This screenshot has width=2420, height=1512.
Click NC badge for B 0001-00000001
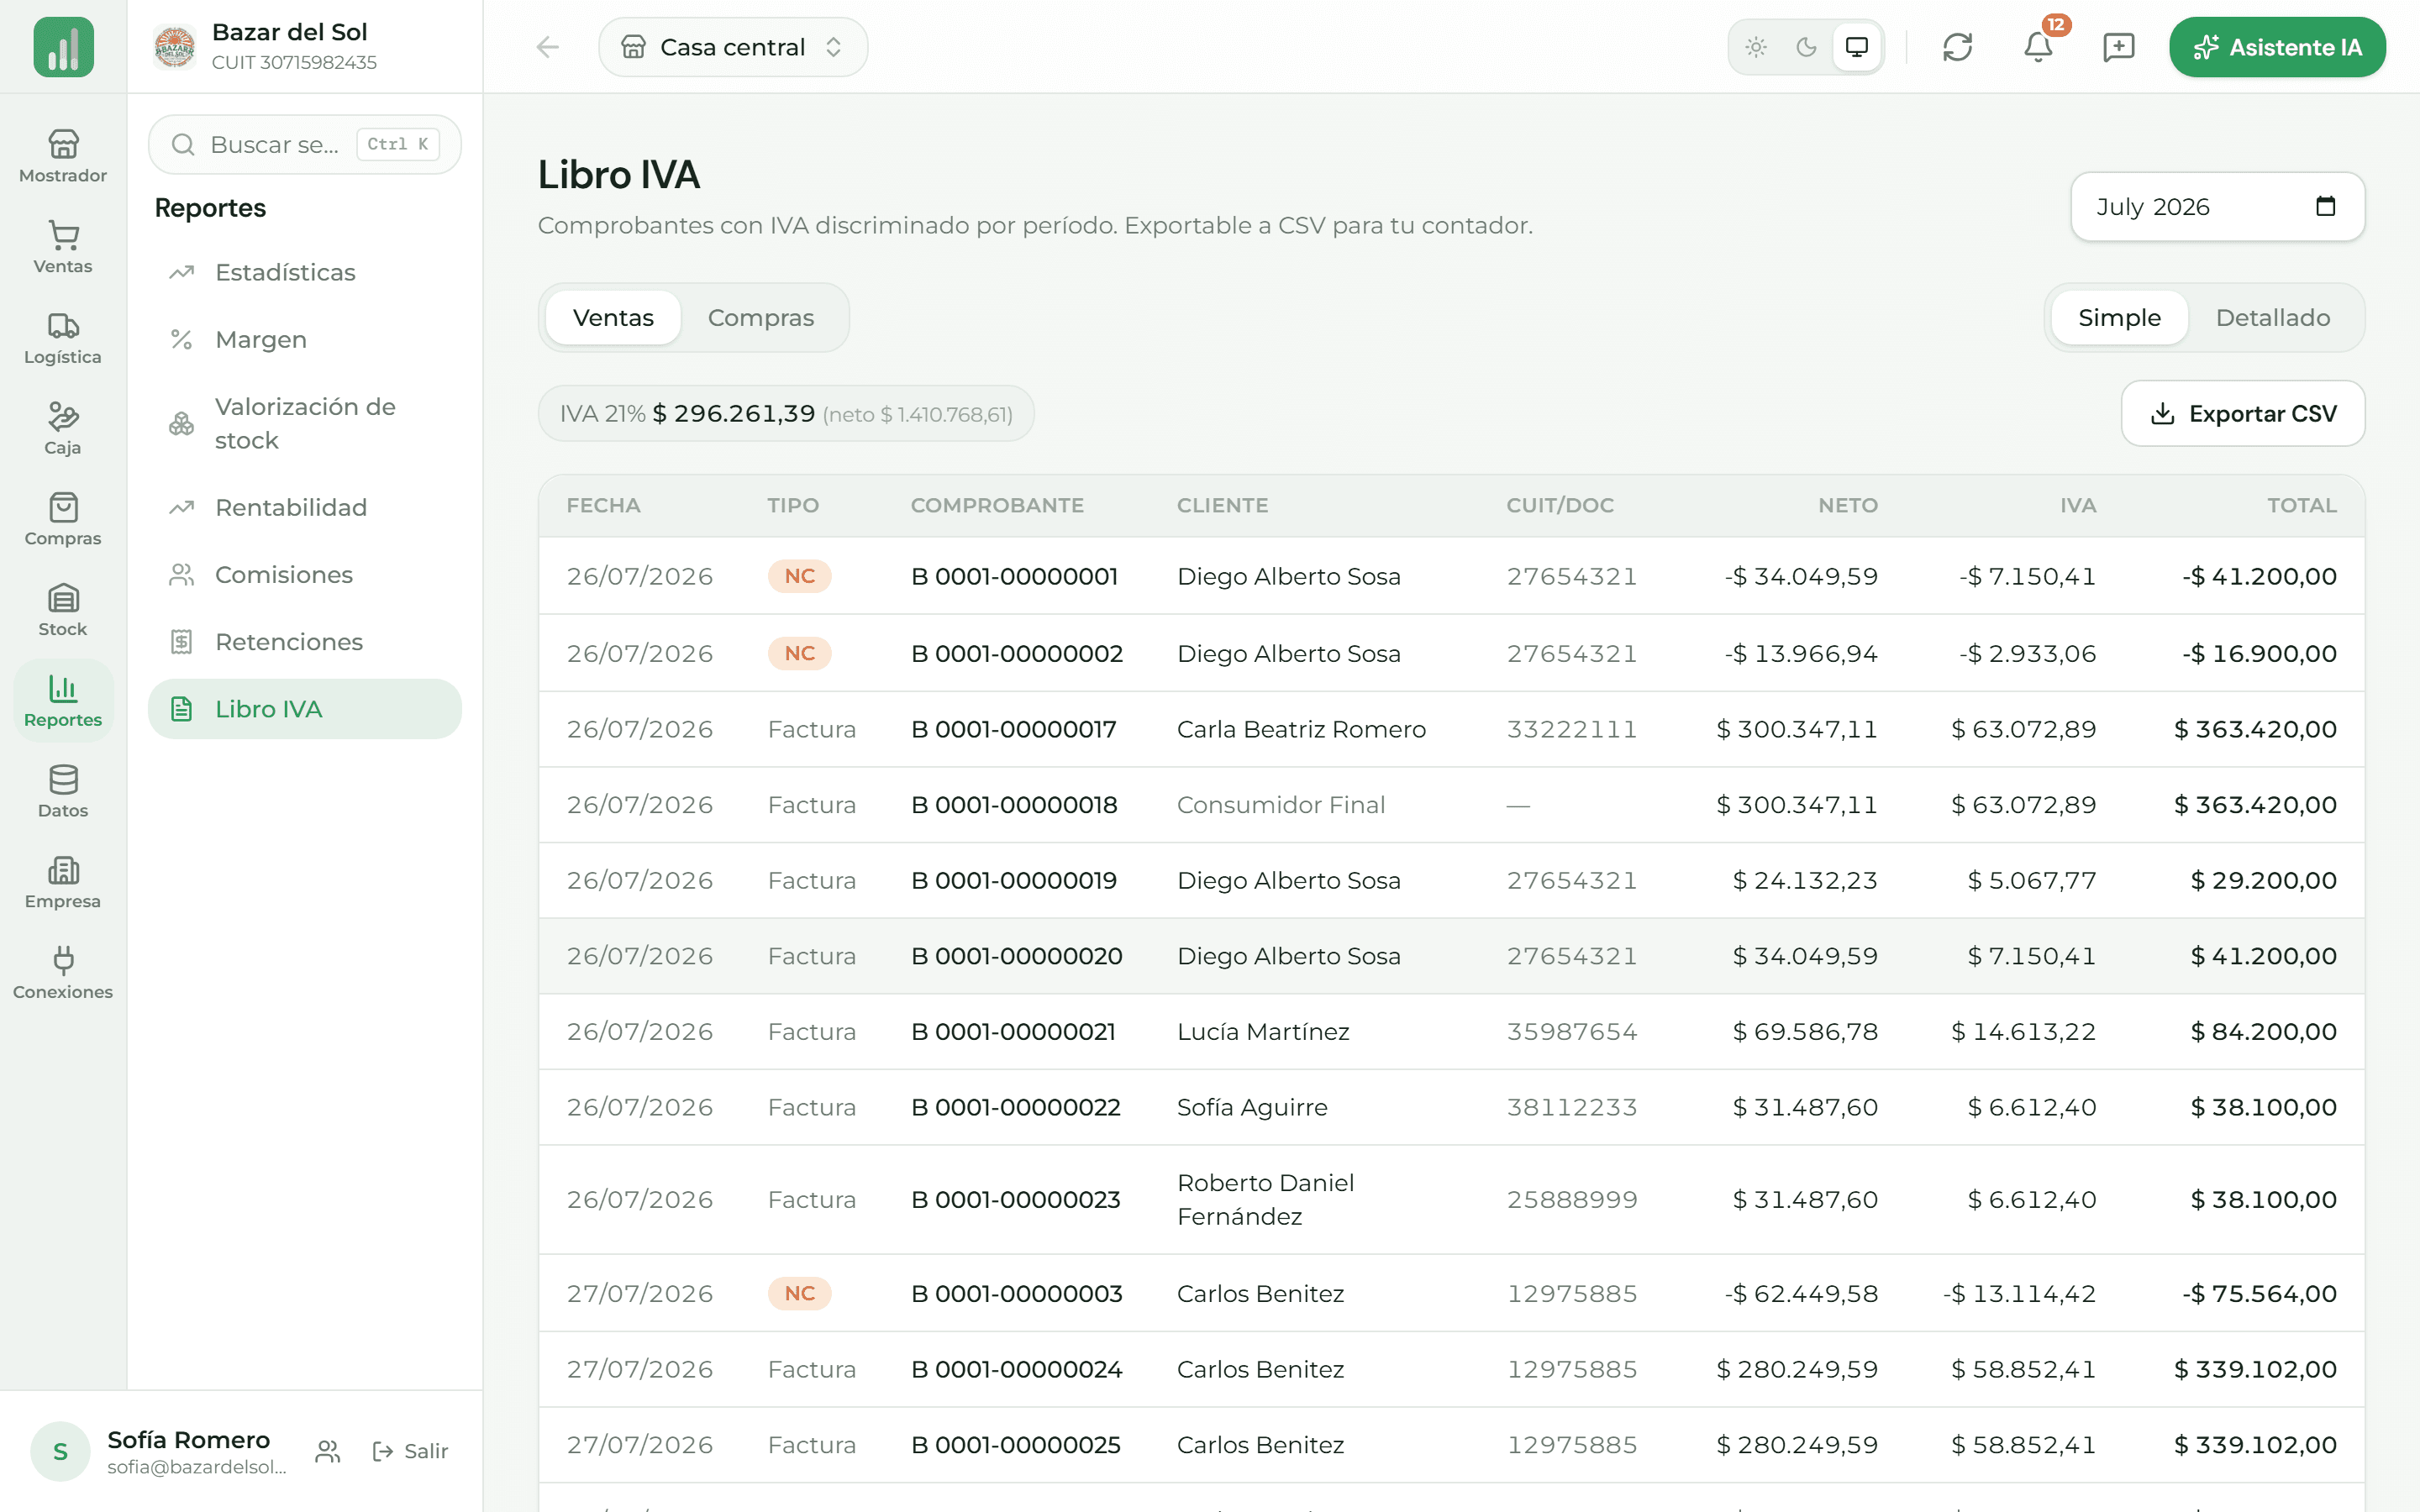pyautogui.click(x=799, y=576)
